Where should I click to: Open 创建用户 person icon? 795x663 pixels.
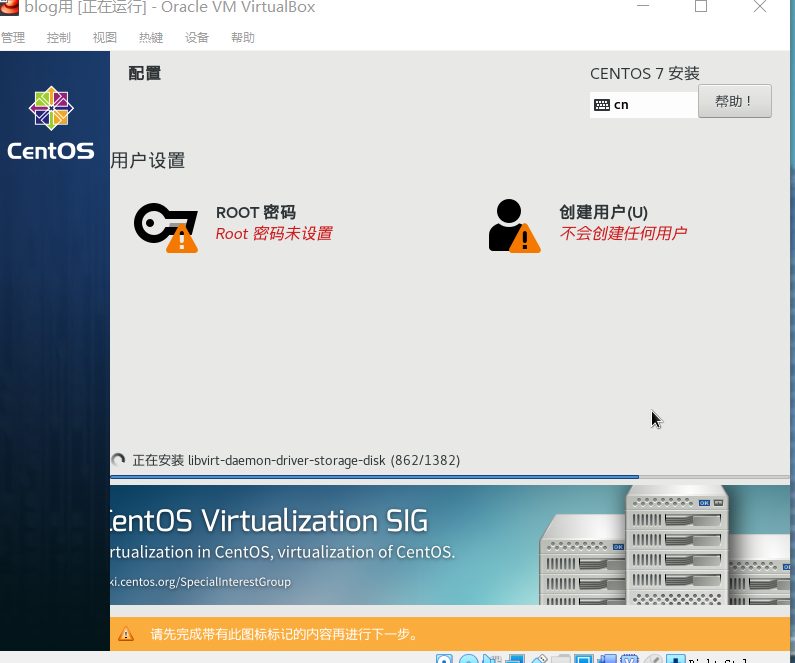(514, 226)
